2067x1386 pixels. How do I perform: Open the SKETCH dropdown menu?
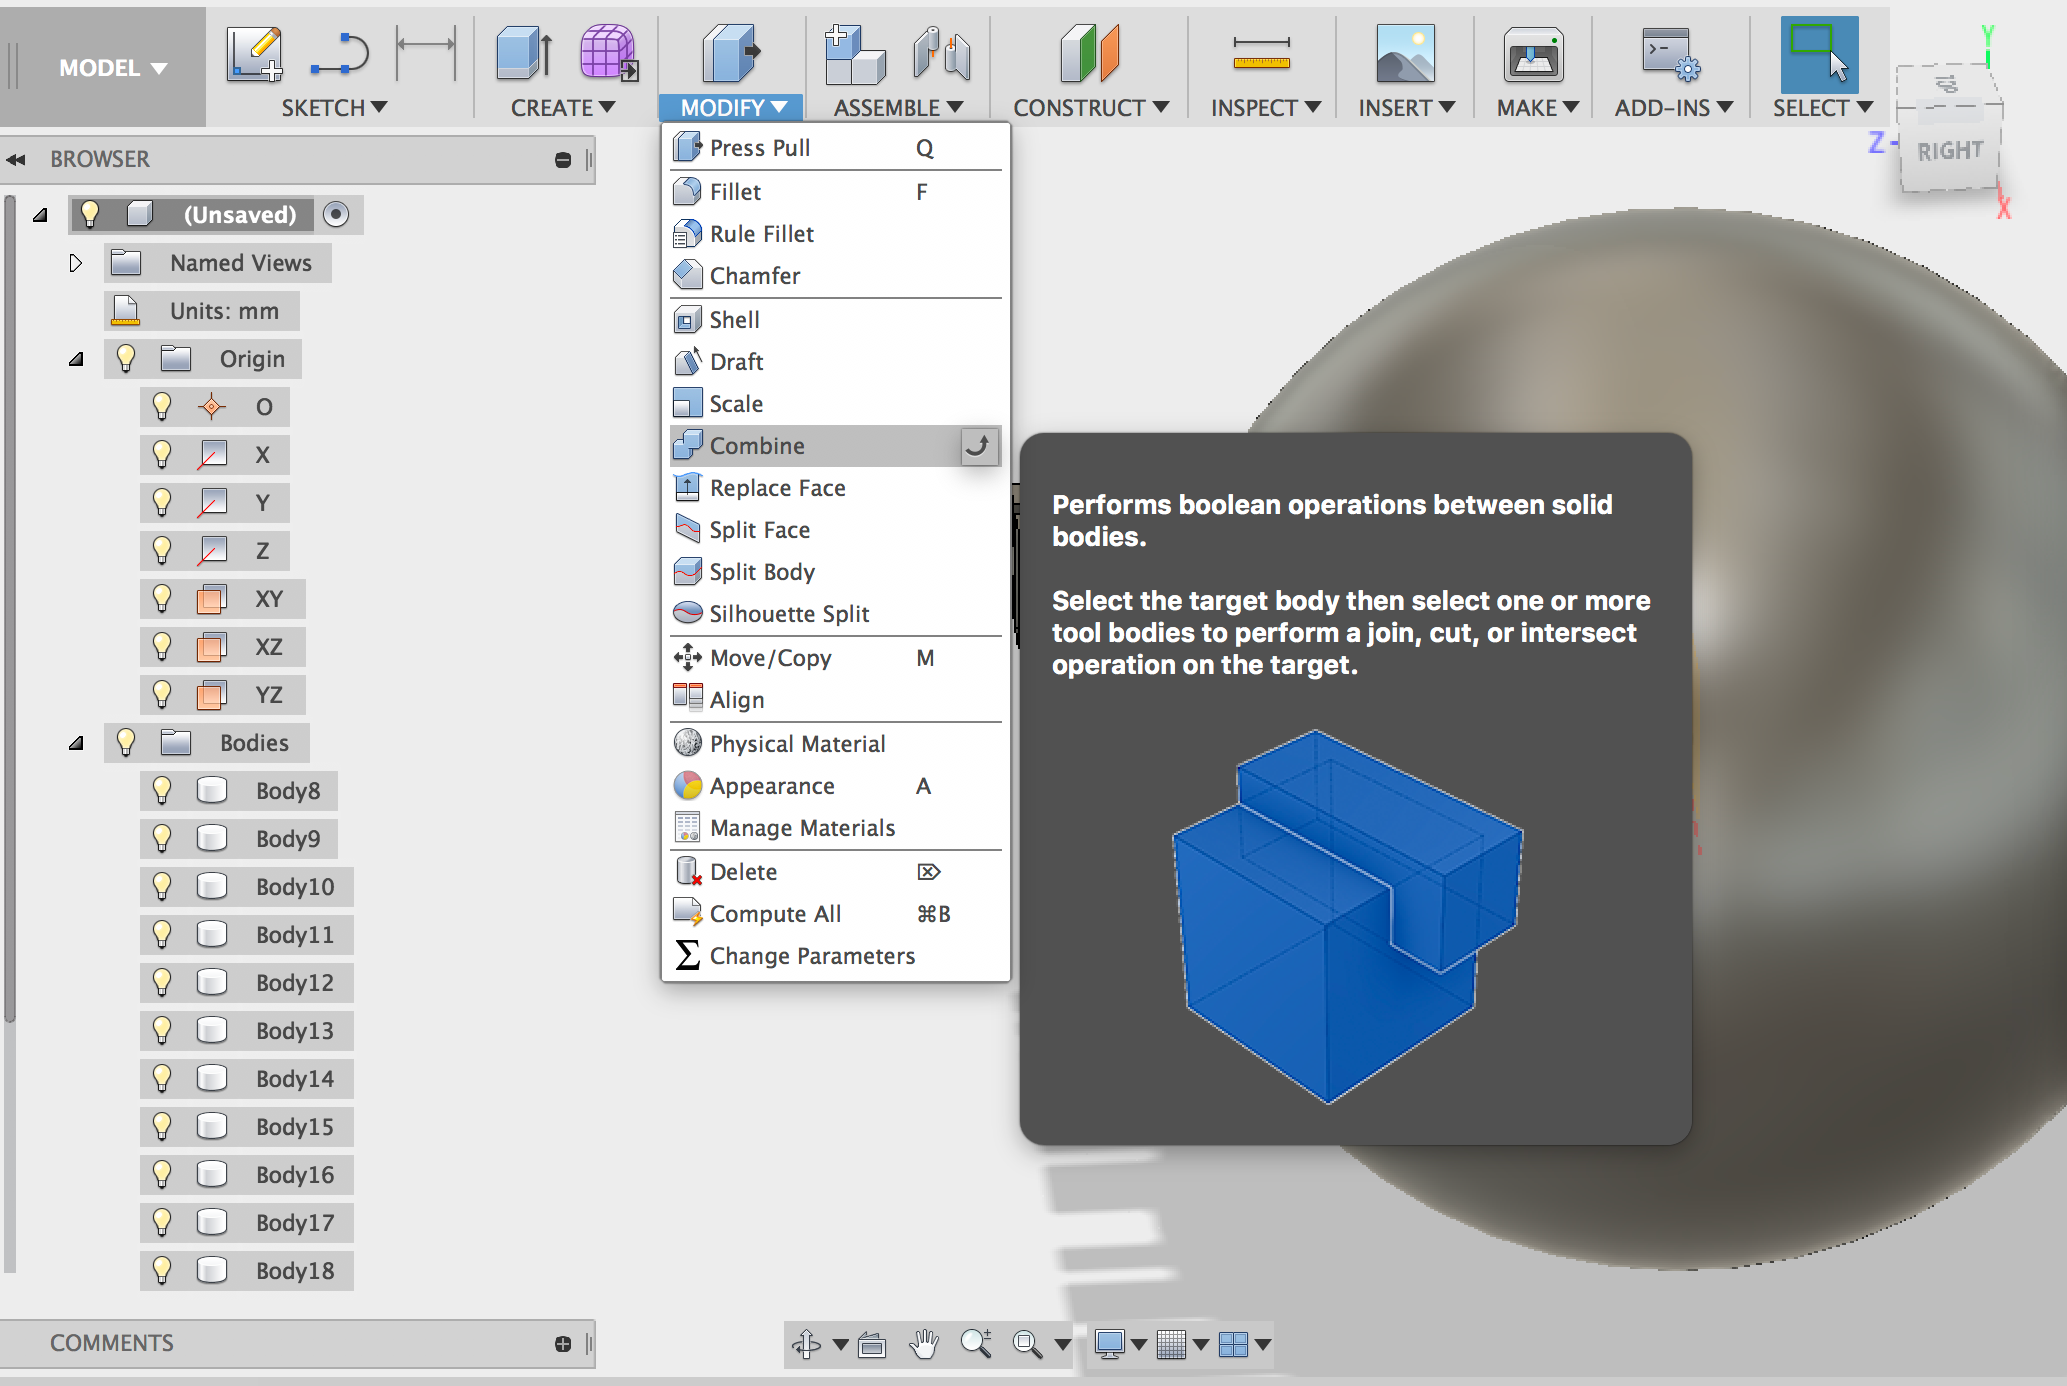[334, 108]
